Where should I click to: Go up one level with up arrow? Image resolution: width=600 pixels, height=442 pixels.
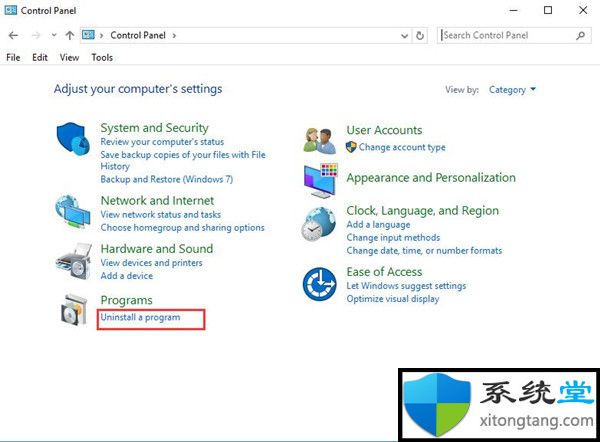pos(70,36)
